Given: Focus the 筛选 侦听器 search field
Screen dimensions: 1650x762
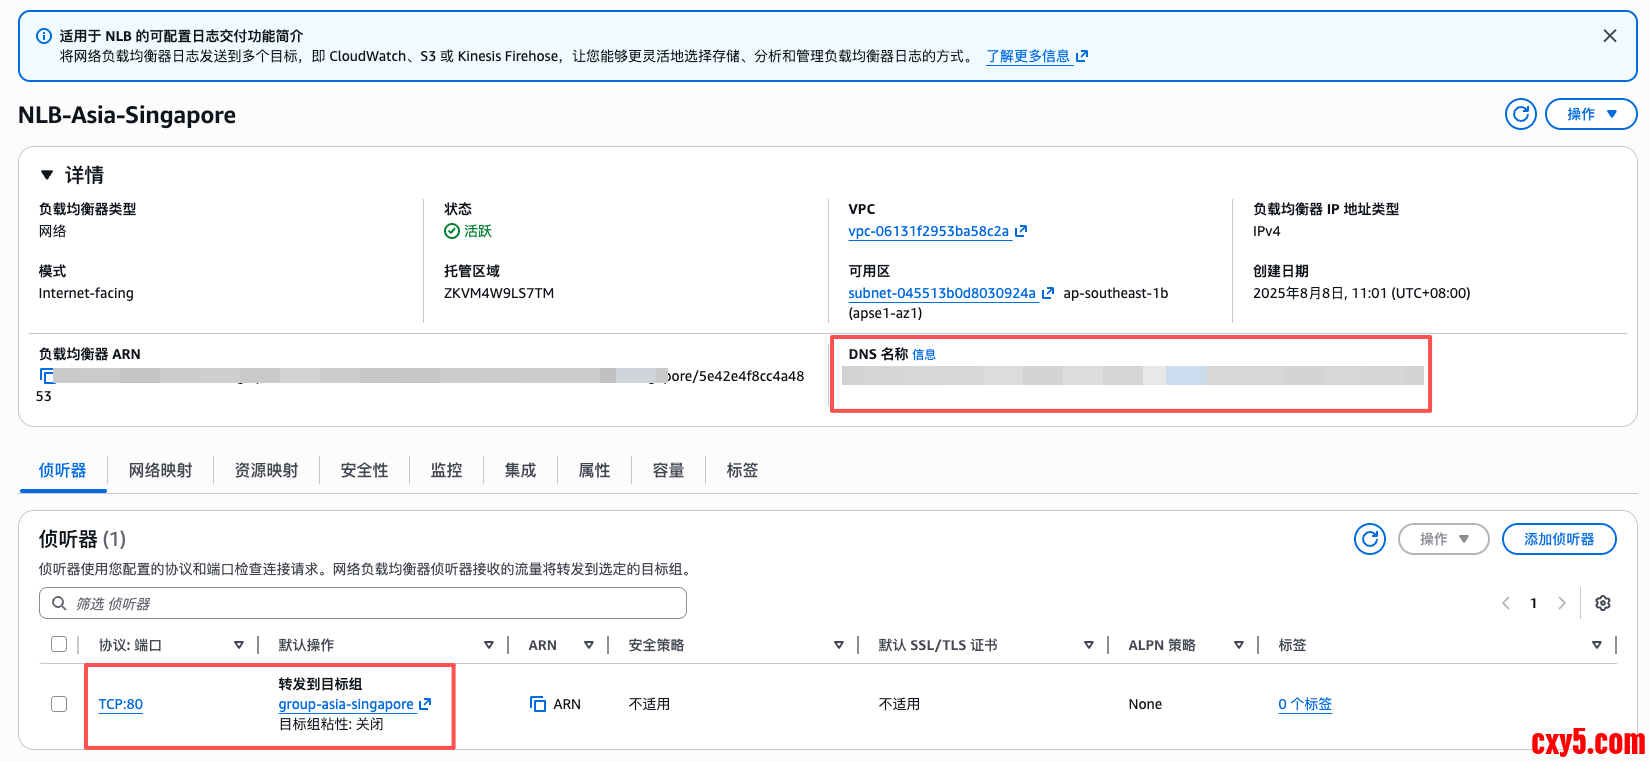Looking at the screenshot, I should pyautogui.click(x=370, y=603).
